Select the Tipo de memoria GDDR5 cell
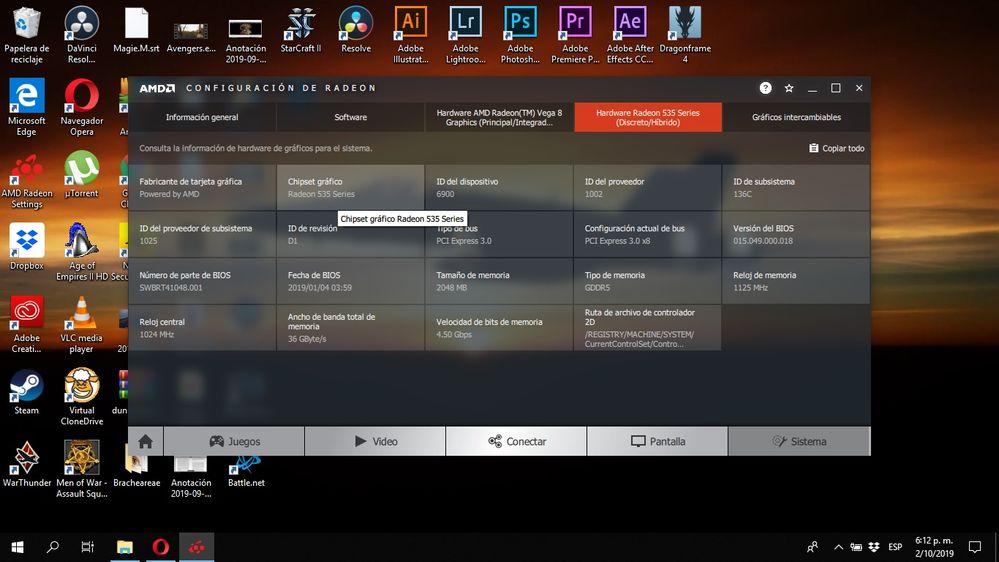Image resolution: width=999 pixels, height=562 pixels. coord(647,281)
